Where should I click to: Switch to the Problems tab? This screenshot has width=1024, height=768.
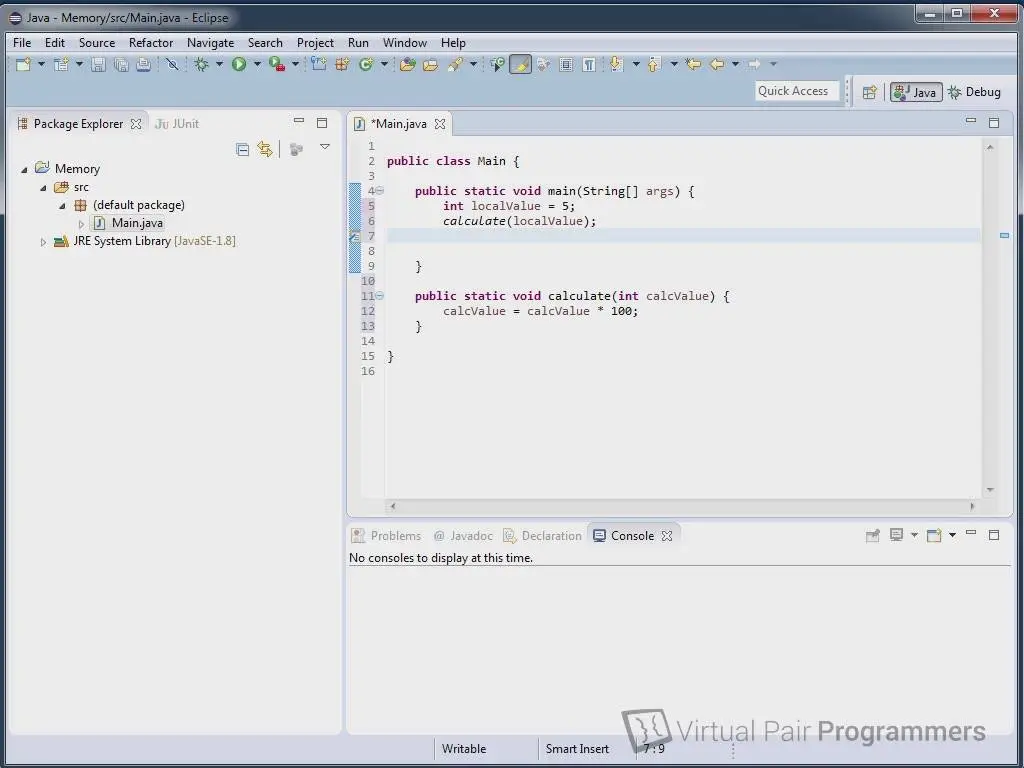pyautogui.click(x=386, y=536)
